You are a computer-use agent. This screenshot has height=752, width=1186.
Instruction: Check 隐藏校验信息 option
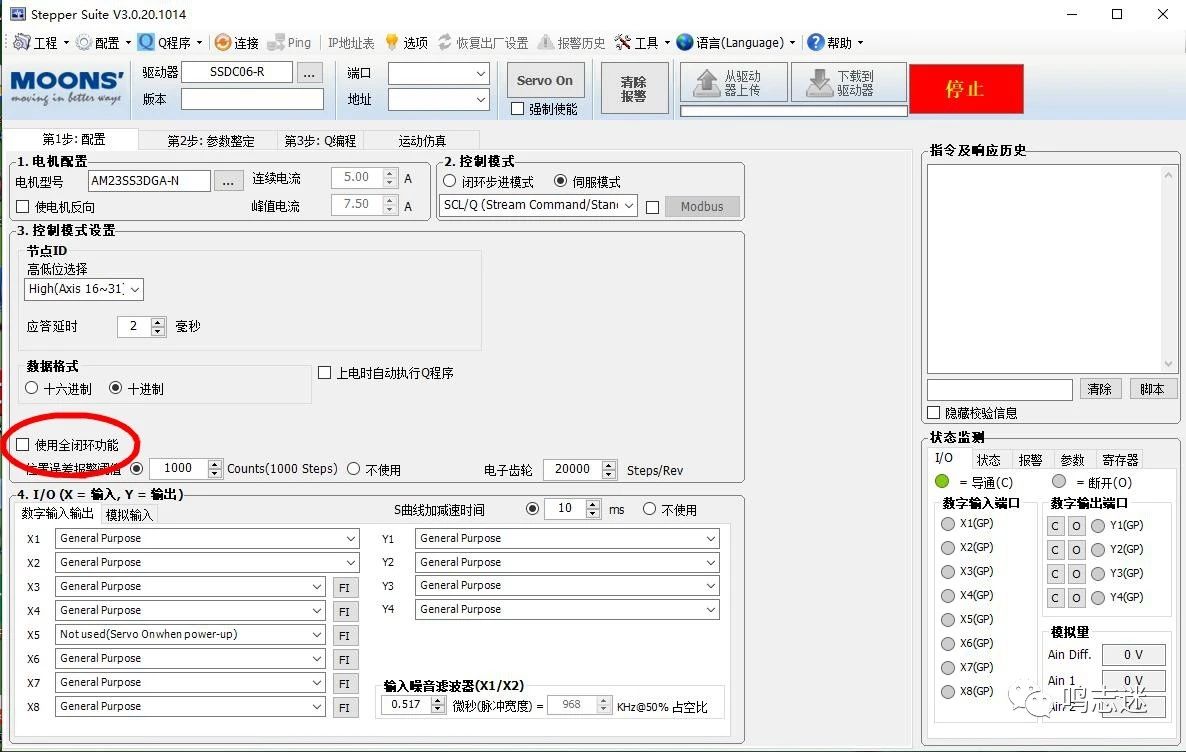[934, 412]
